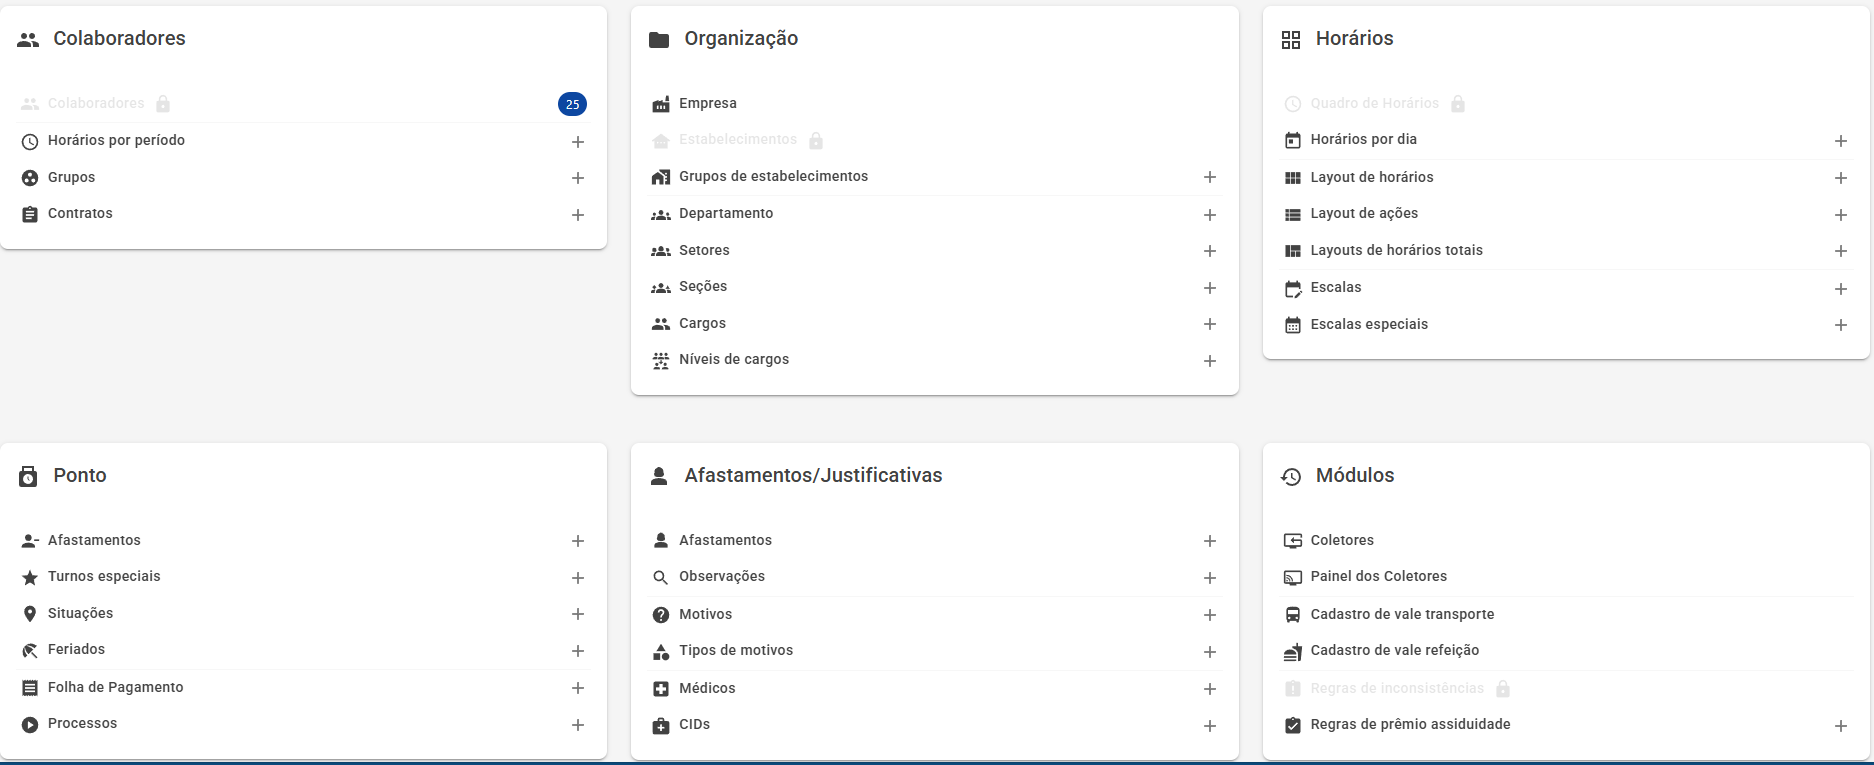Go to Situações
This screenshot has height=765, width=1874.
(x=80, y=613)
